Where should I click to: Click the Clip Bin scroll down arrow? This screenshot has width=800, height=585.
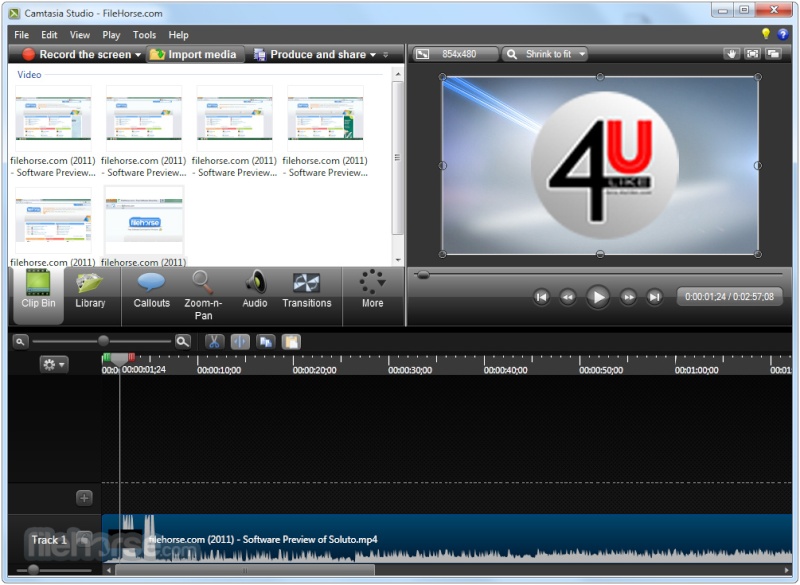[398, 260]
